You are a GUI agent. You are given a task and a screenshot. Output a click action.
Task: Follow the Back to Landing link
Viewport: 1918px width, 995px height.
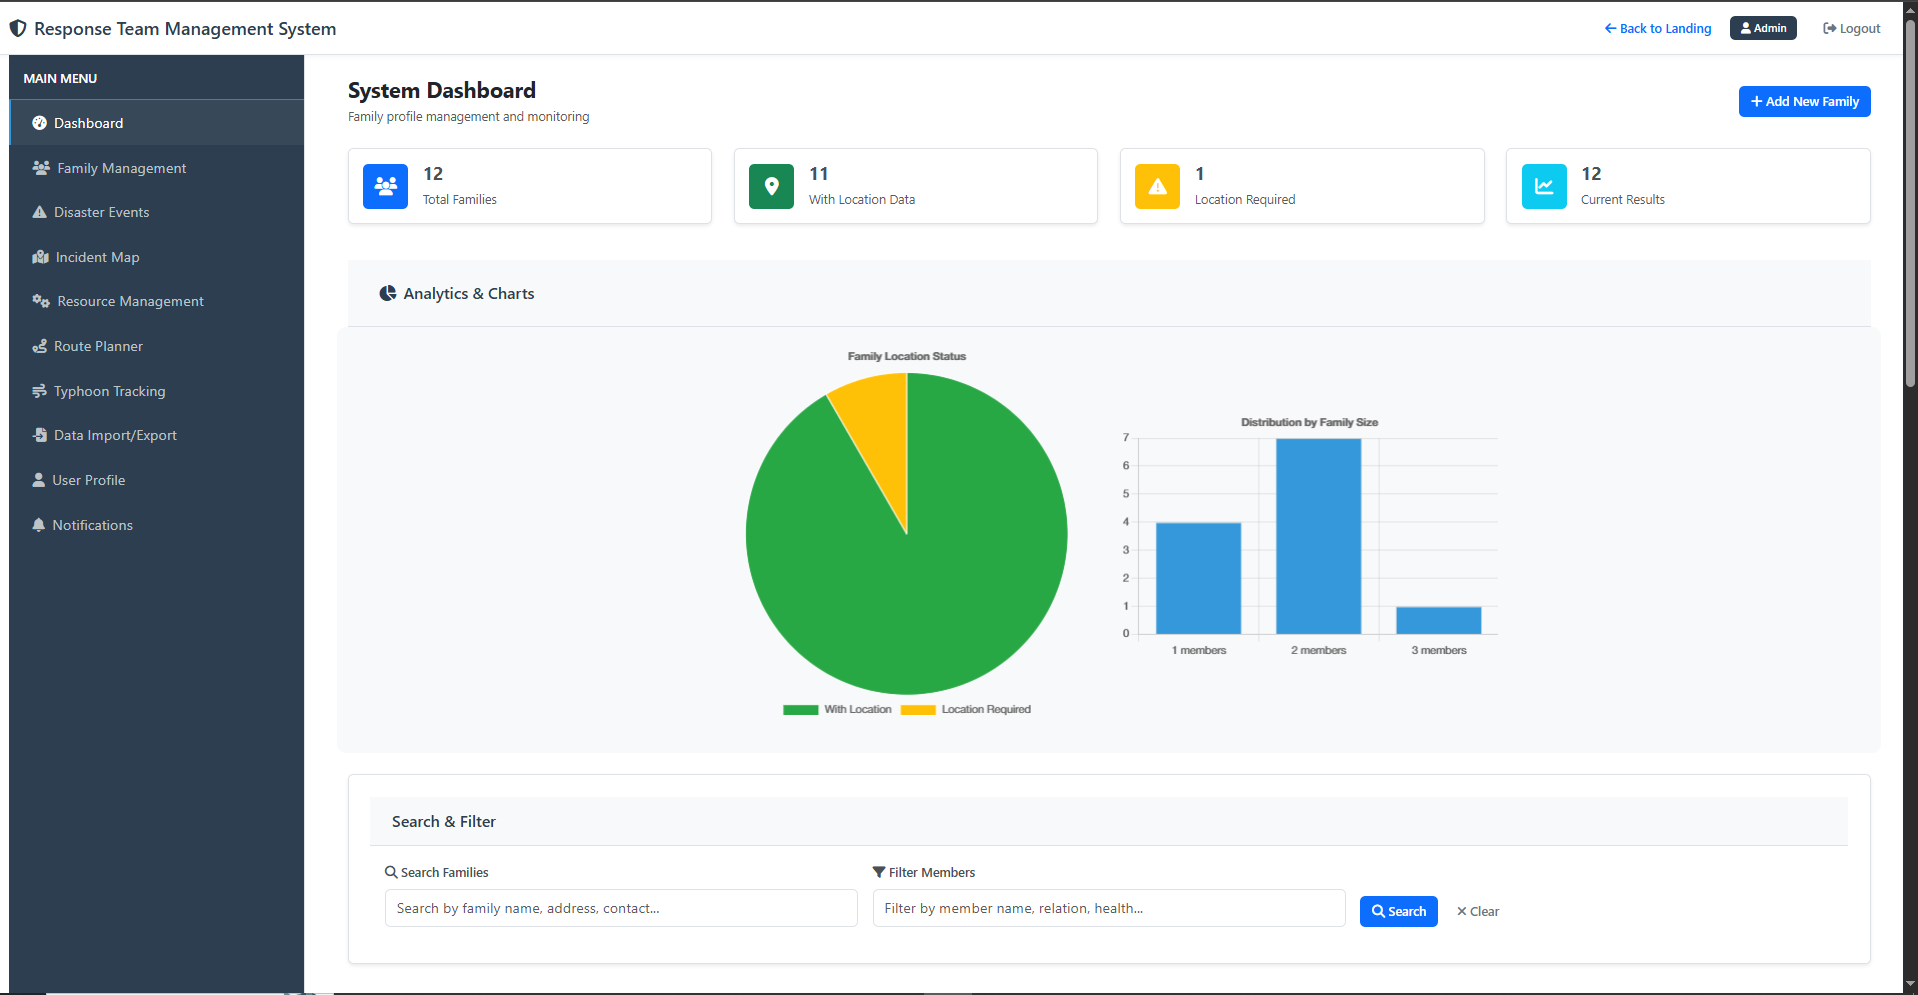click(1657, 28)
